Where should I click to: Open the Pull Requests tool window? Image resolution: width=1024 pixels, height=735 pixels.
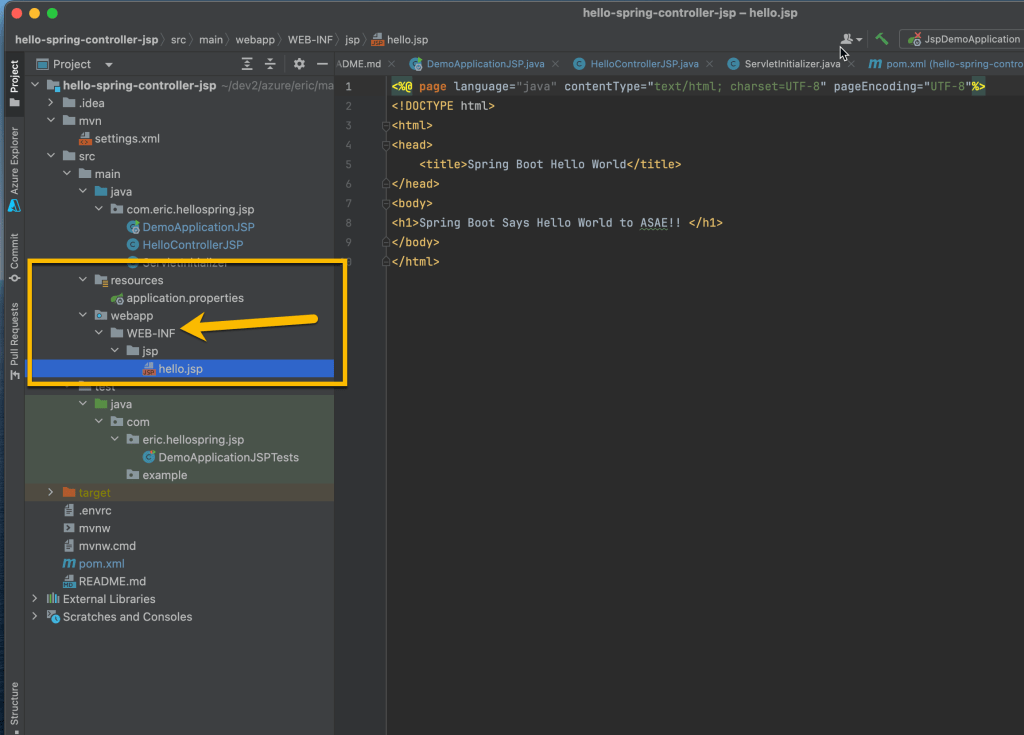14,339
